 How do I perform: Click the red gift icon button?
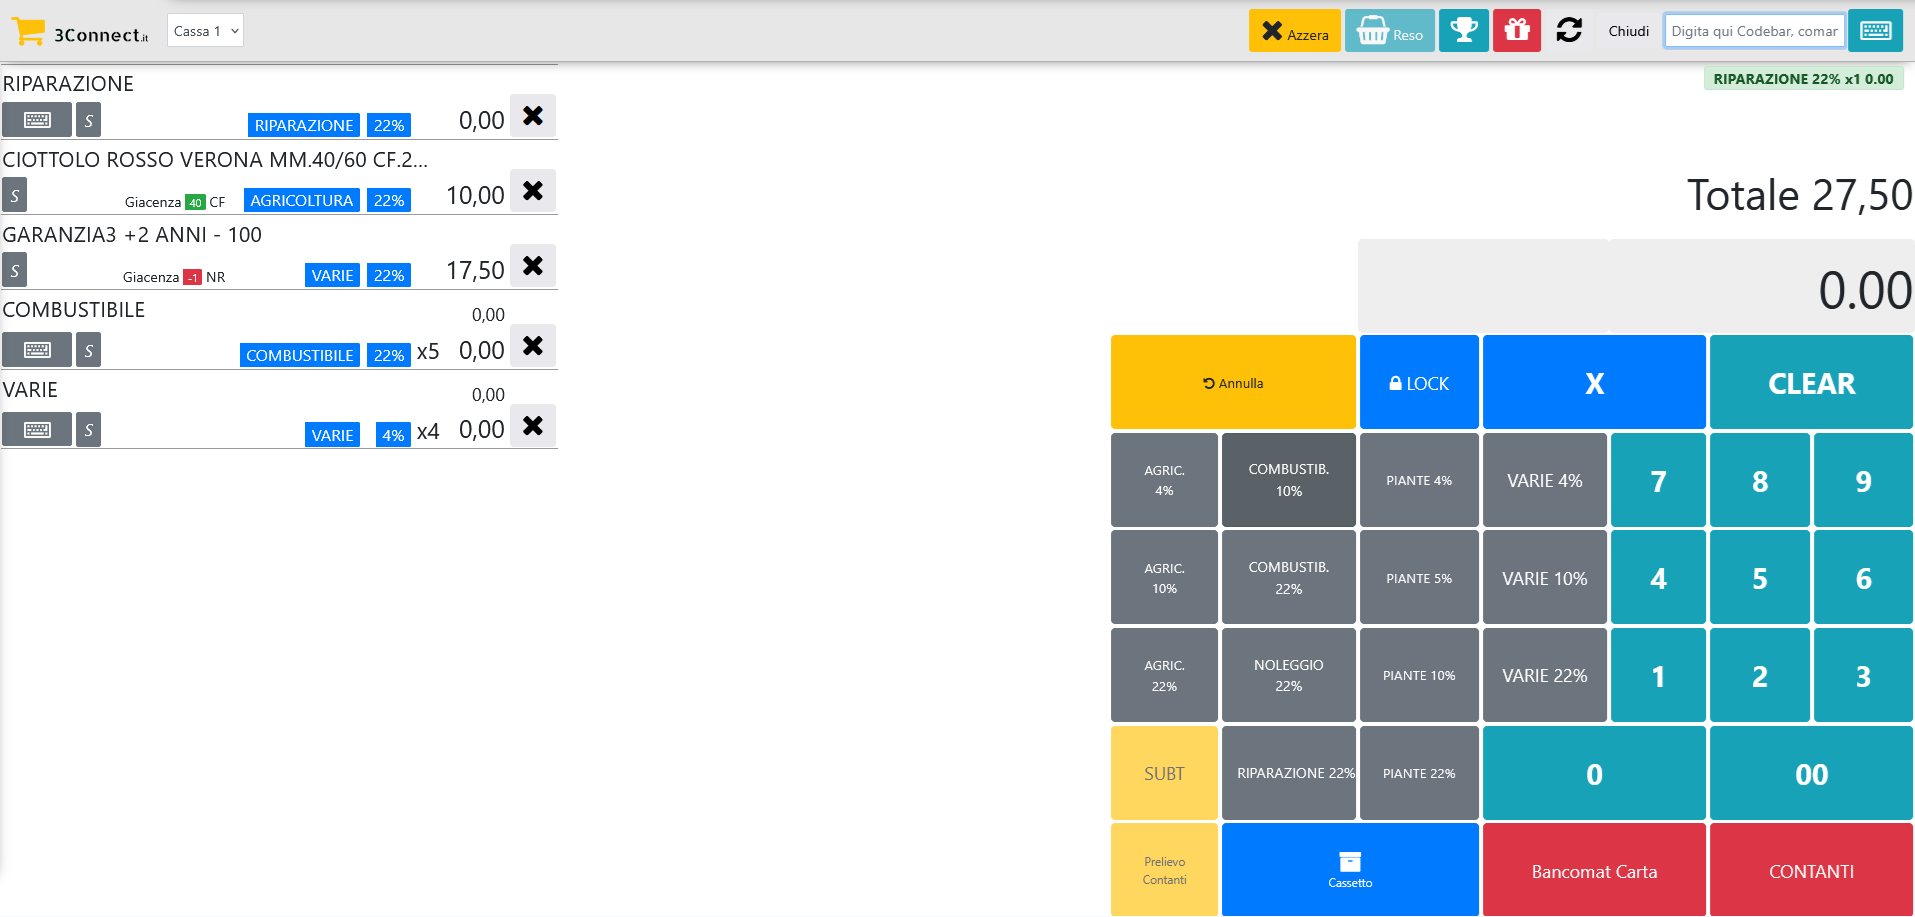click(1516, 31)
